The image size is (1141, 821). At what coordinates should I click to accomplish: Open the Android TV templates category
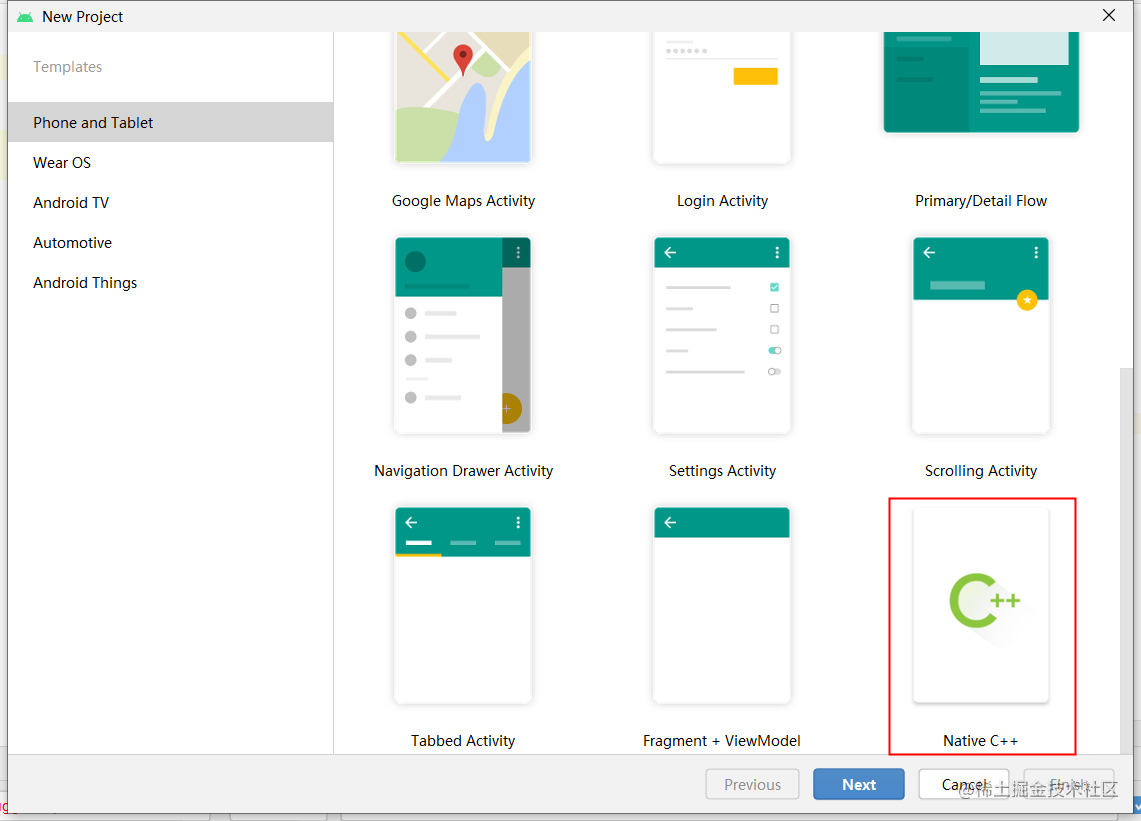coord(171,202)
